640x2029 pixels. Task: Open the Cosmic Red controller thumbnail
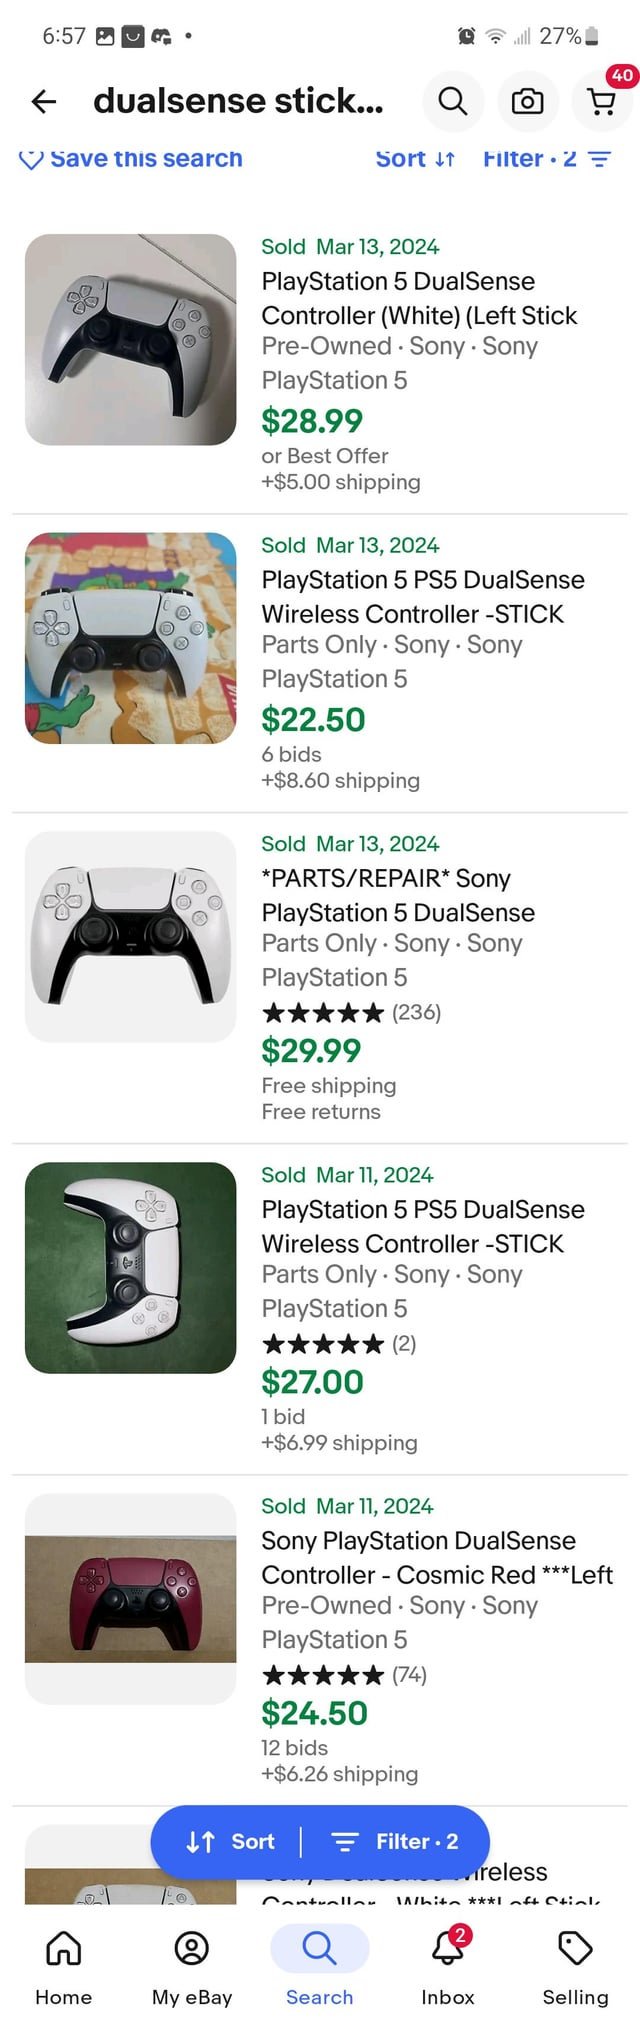[x=131, y=1598]
